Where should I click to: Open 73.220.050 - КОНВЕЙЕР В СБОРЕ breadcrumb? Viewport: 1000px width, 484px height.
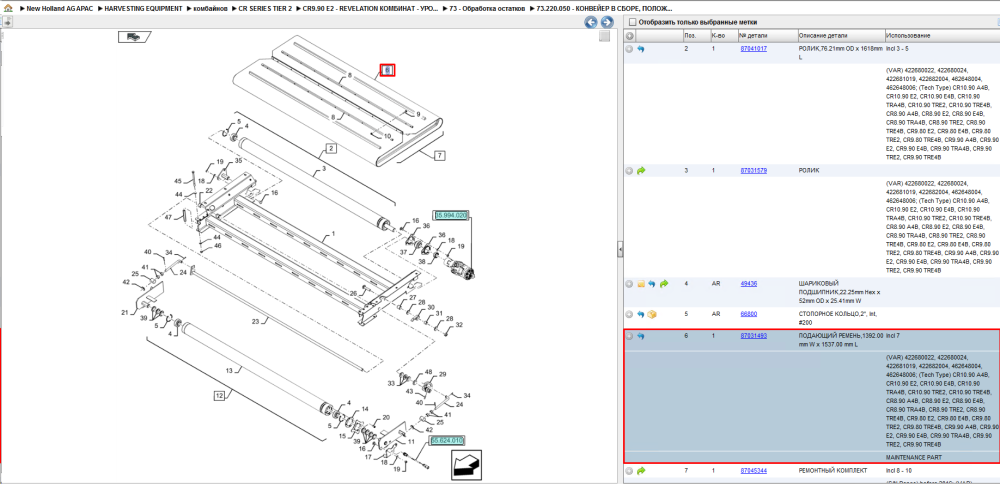604,9
